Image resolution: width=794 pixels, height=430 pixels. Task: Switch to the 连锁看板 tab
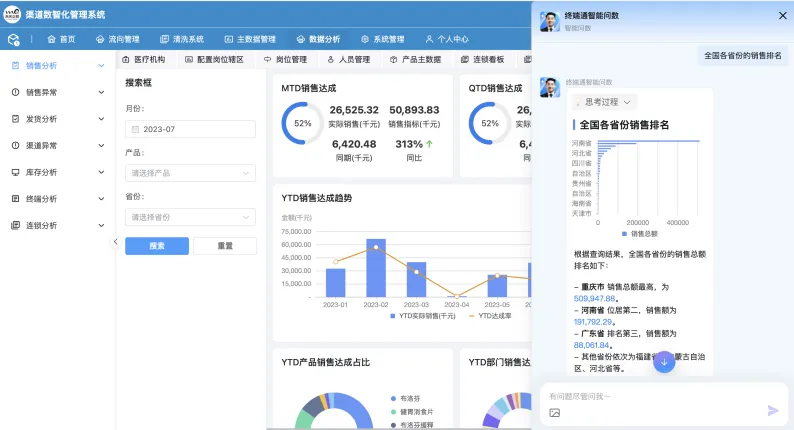pyautogui.click(x=483, y=59)
